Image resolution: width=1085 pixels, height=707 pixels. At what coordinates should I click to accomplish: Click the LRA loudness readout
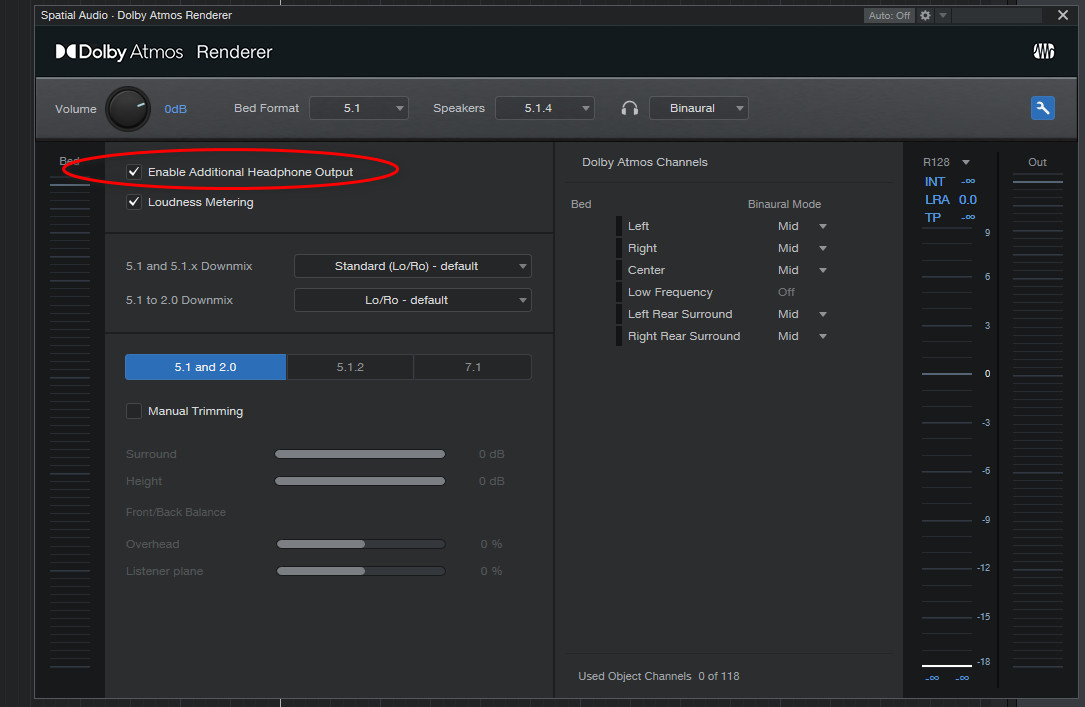[x=951, y=199]
